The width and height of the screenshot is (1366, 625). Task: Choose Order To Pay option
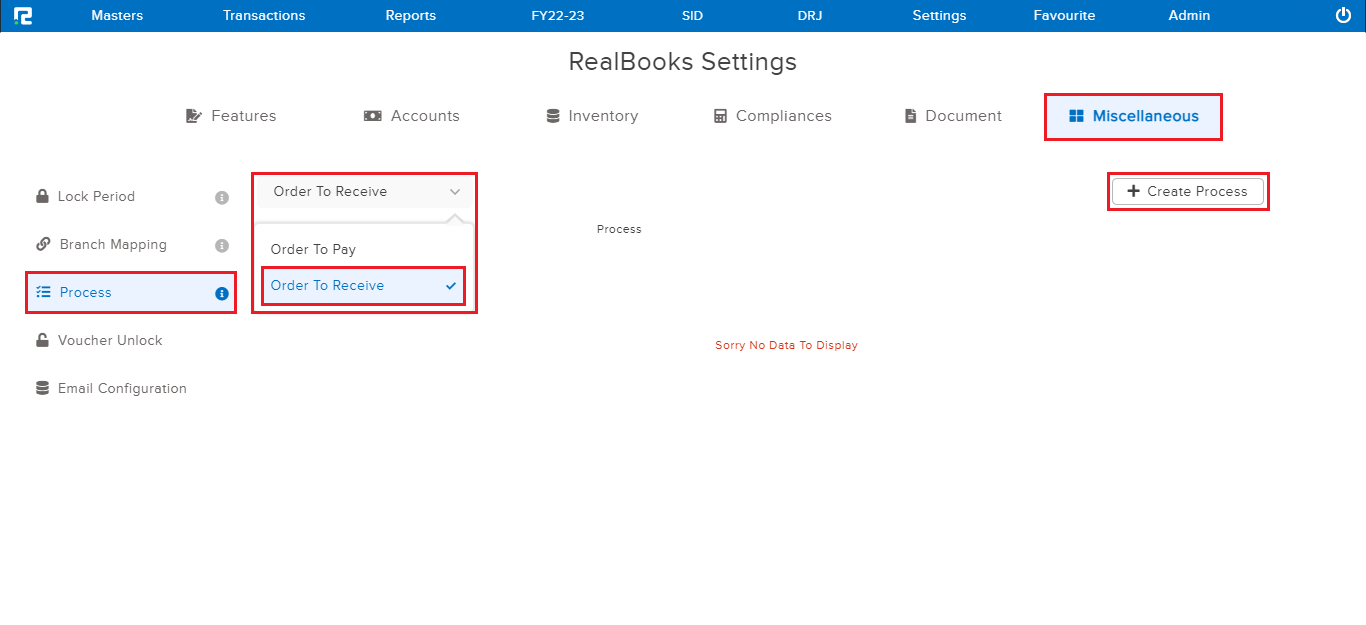[x=313, y=250]
